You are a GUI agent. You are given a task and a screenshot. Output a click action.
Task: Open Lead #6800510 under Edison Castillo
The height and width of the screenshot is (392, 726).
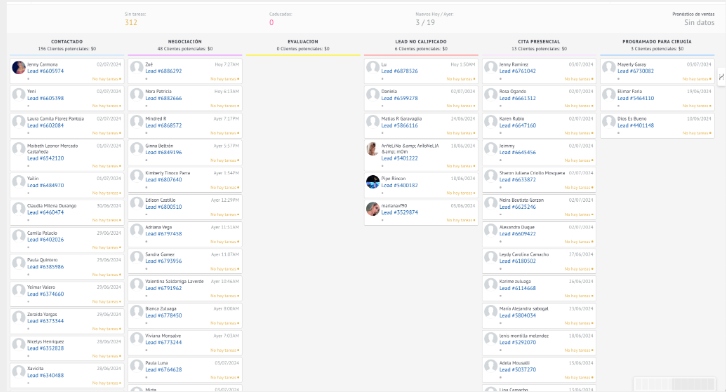click(163, 207)
